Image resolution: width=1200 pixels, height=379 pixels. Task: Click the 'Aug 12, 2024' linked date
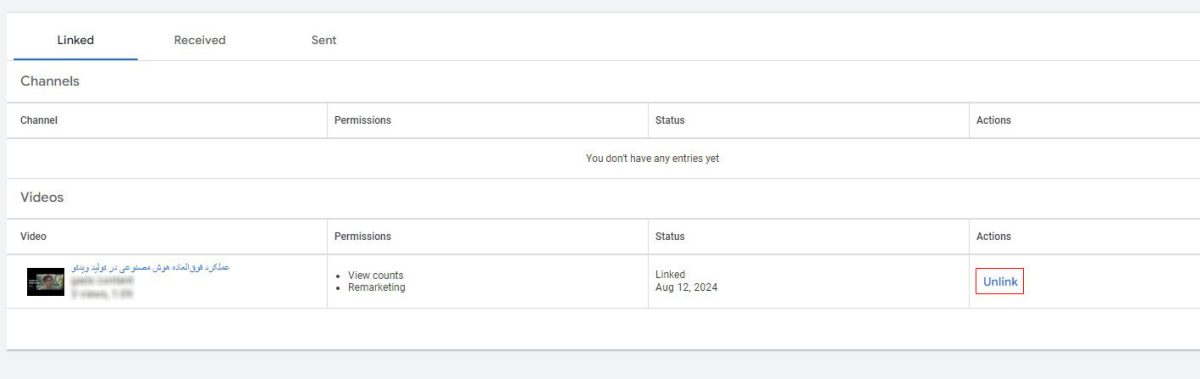(686, 287)
